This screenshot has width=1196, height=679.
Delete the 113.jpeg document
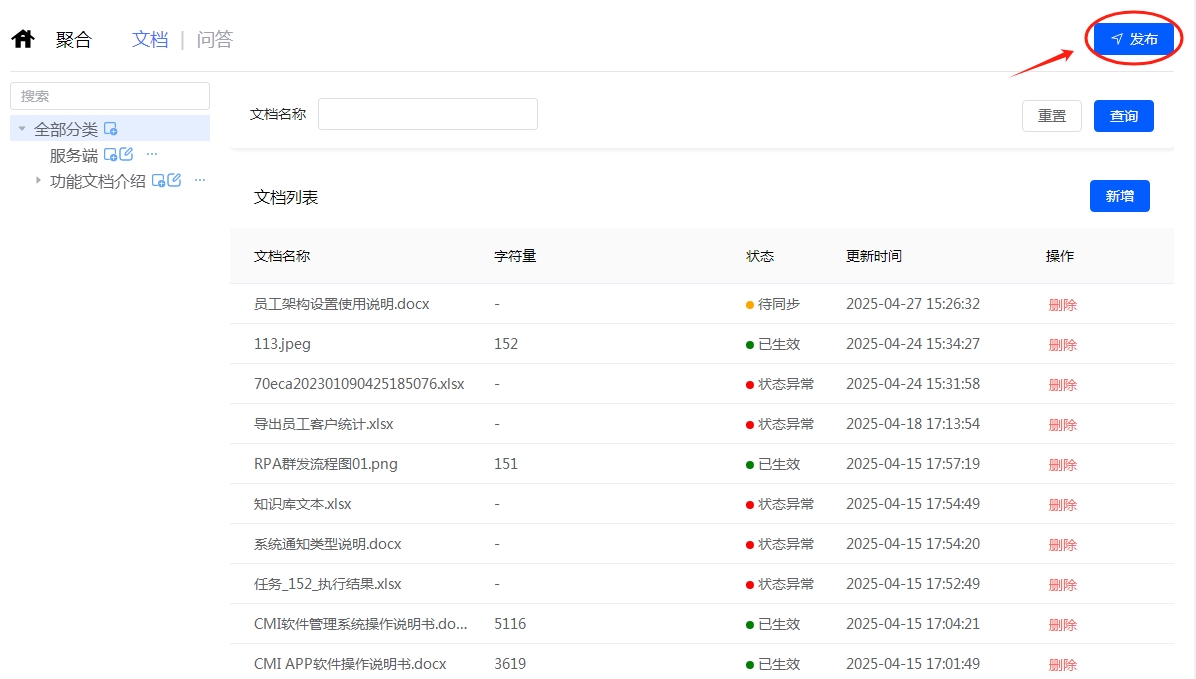[x=1062, y=344]
